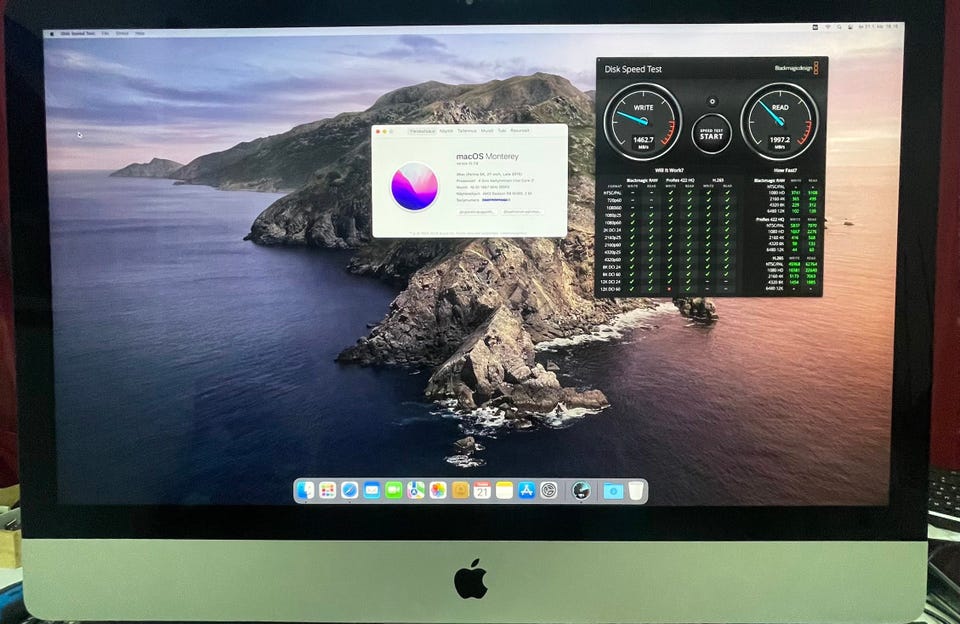Start the disk speed test
Screen dimensions: 960x624
point(711,134)
